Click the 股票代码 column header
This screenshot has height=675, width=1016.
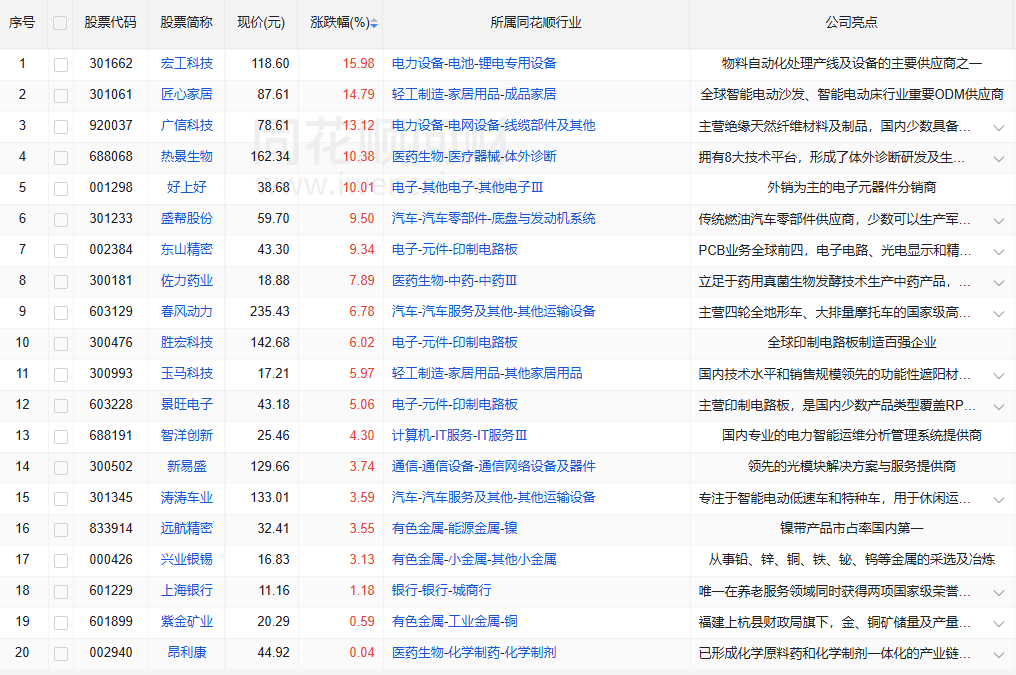pyautogui.click(x=110, y=23)
